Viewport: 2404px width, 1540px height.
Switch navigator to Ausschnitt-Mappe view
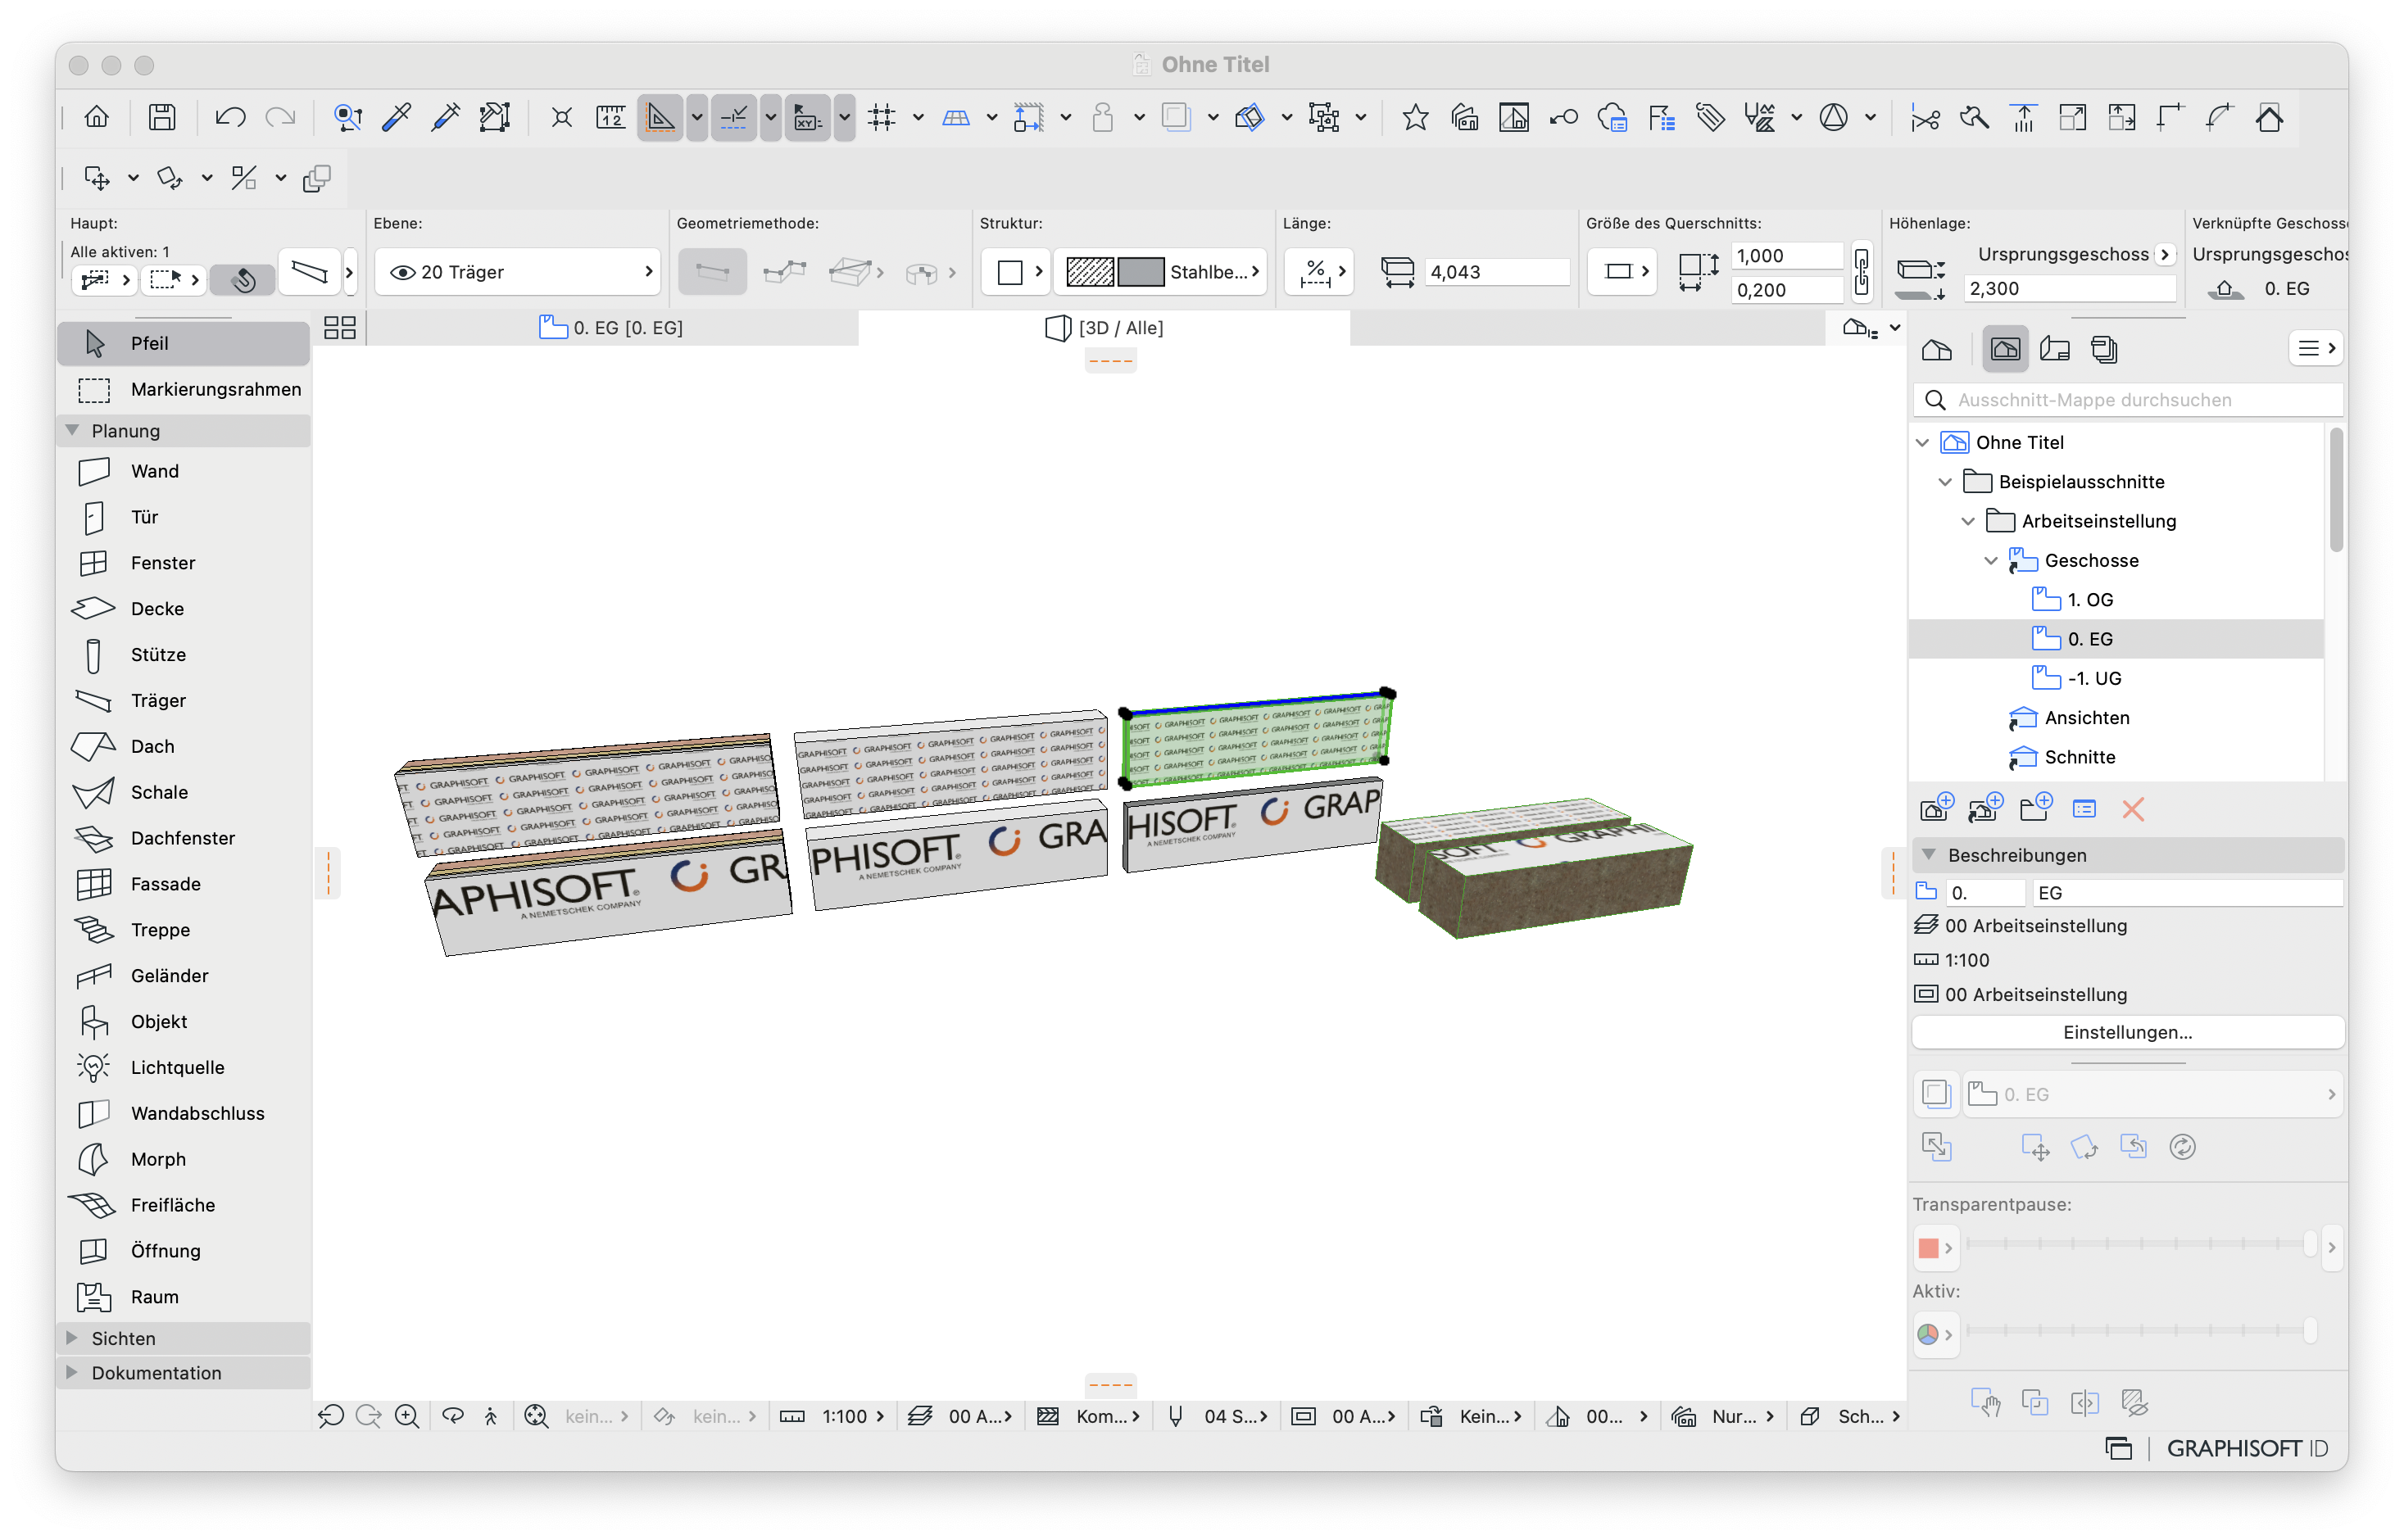click(2005, 349)
